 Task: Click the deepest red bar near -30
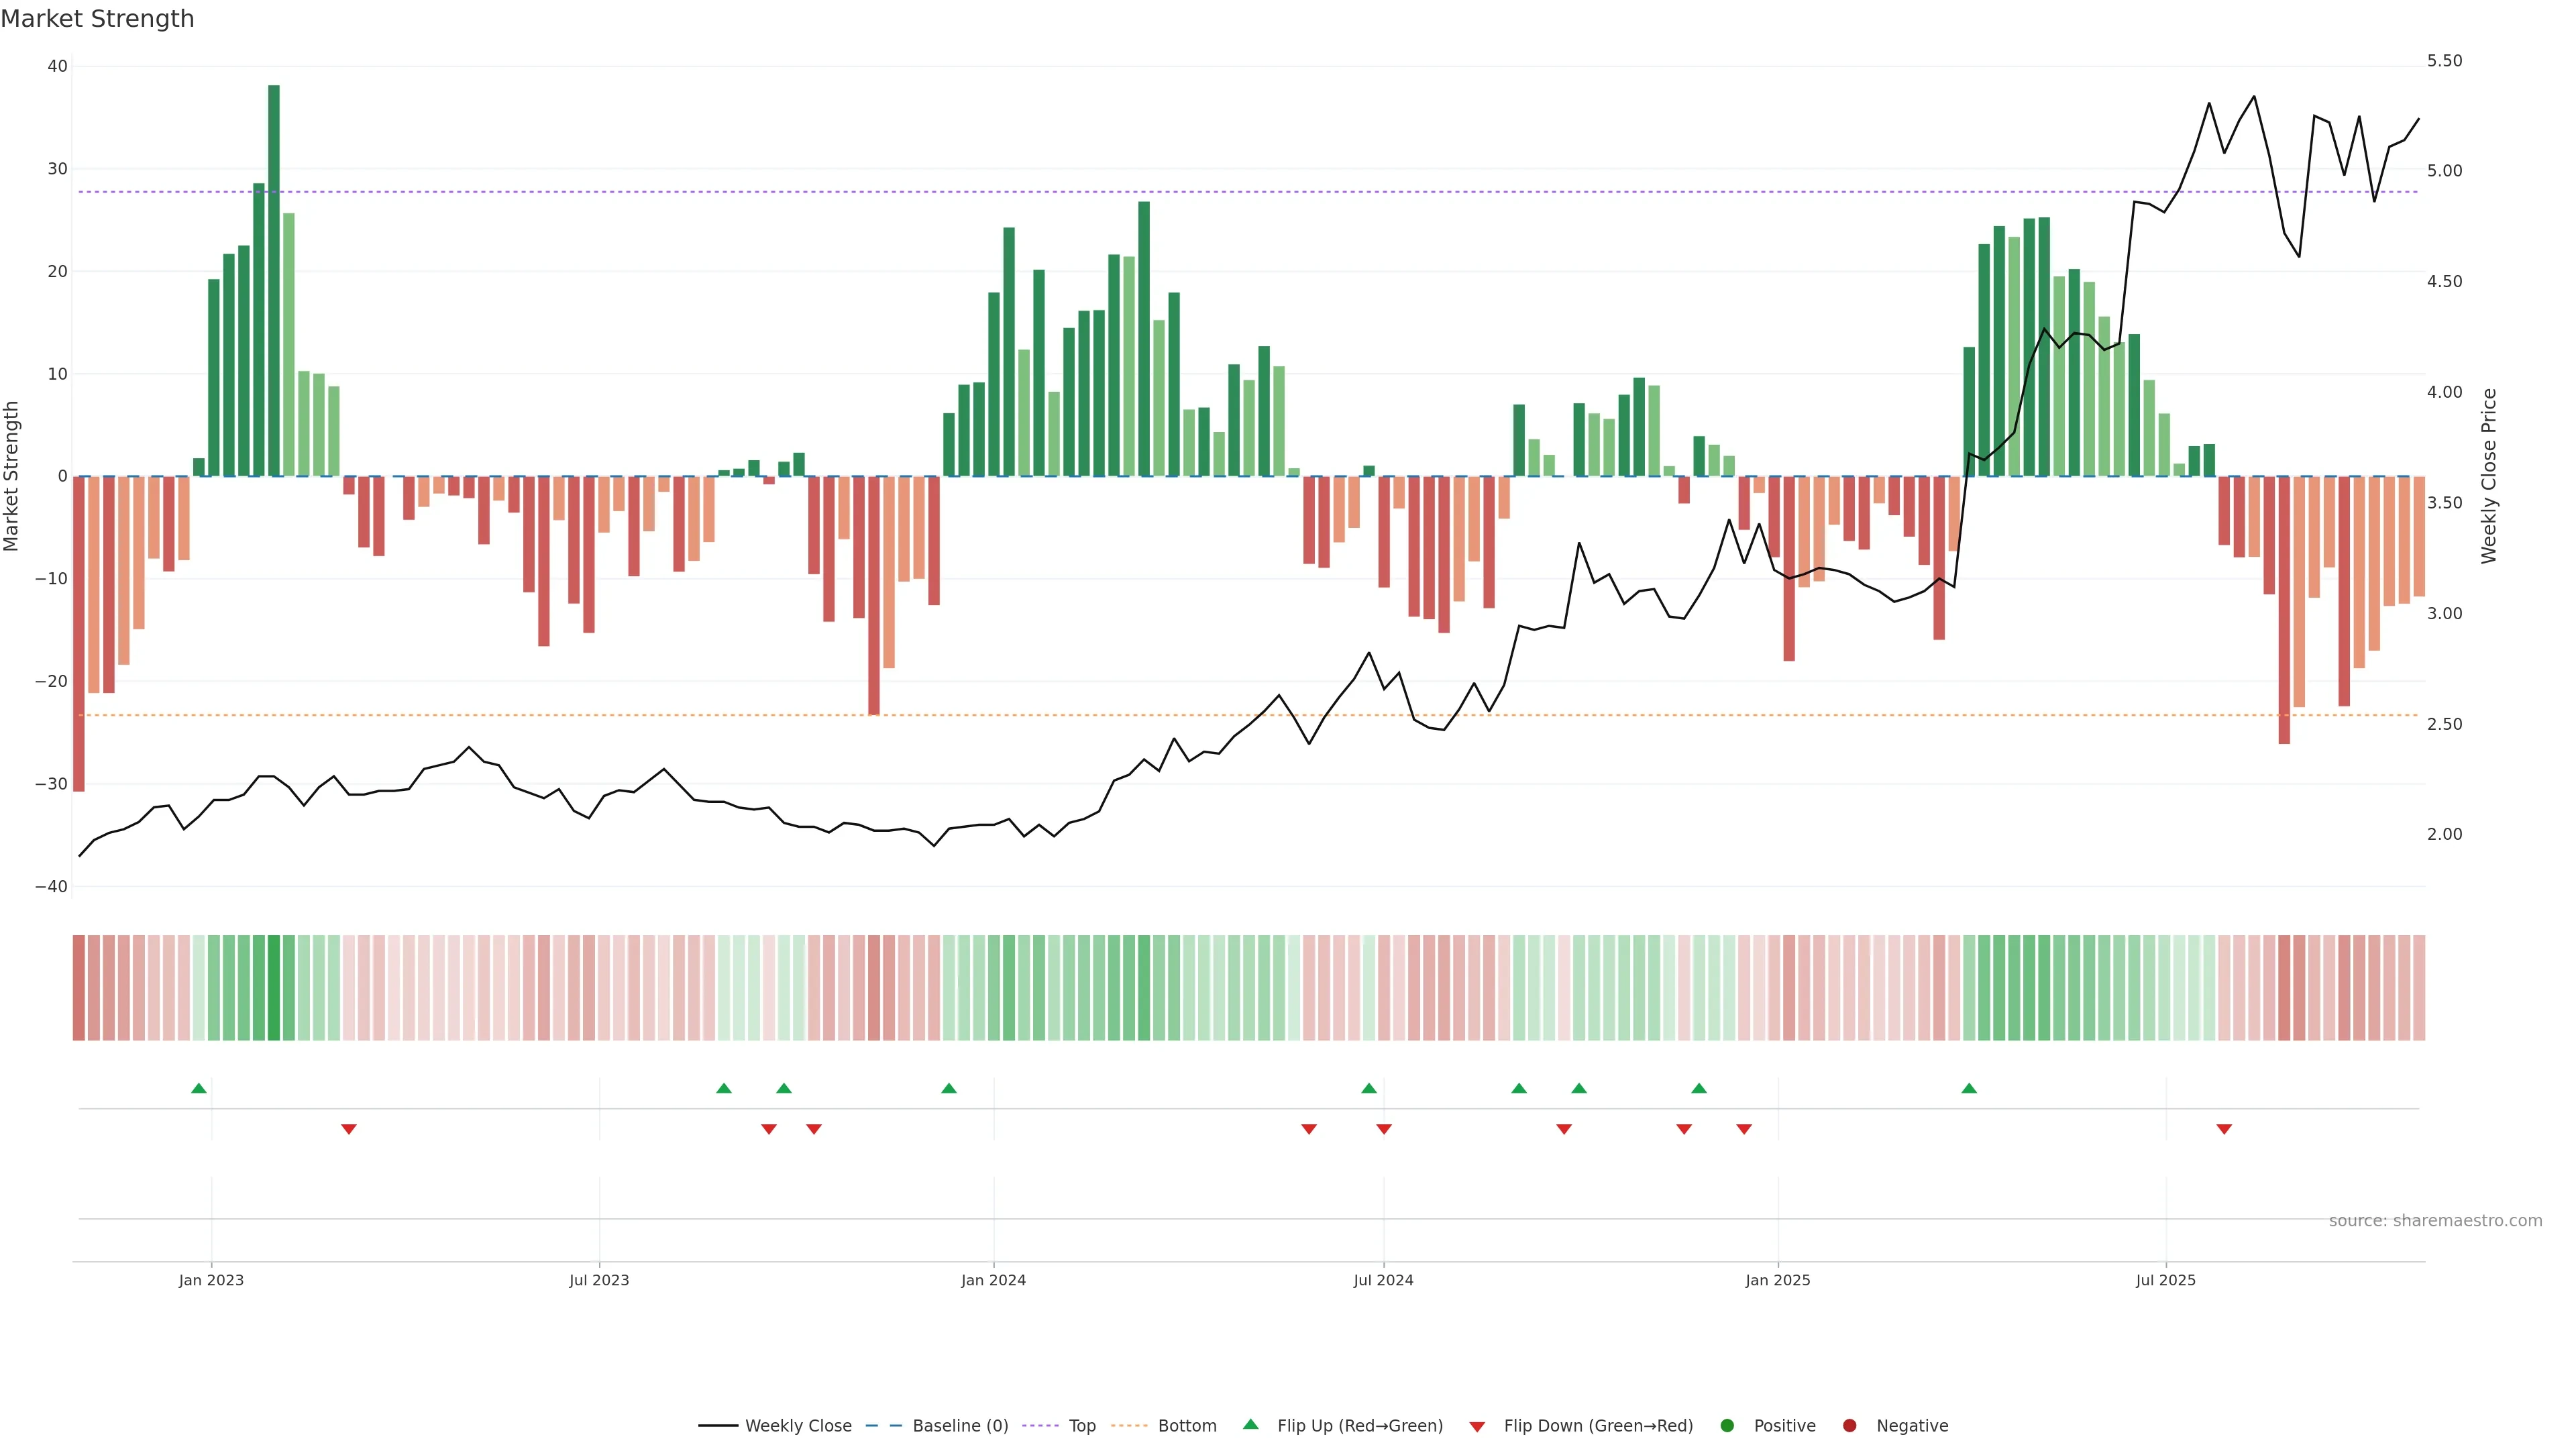point(79,633)
